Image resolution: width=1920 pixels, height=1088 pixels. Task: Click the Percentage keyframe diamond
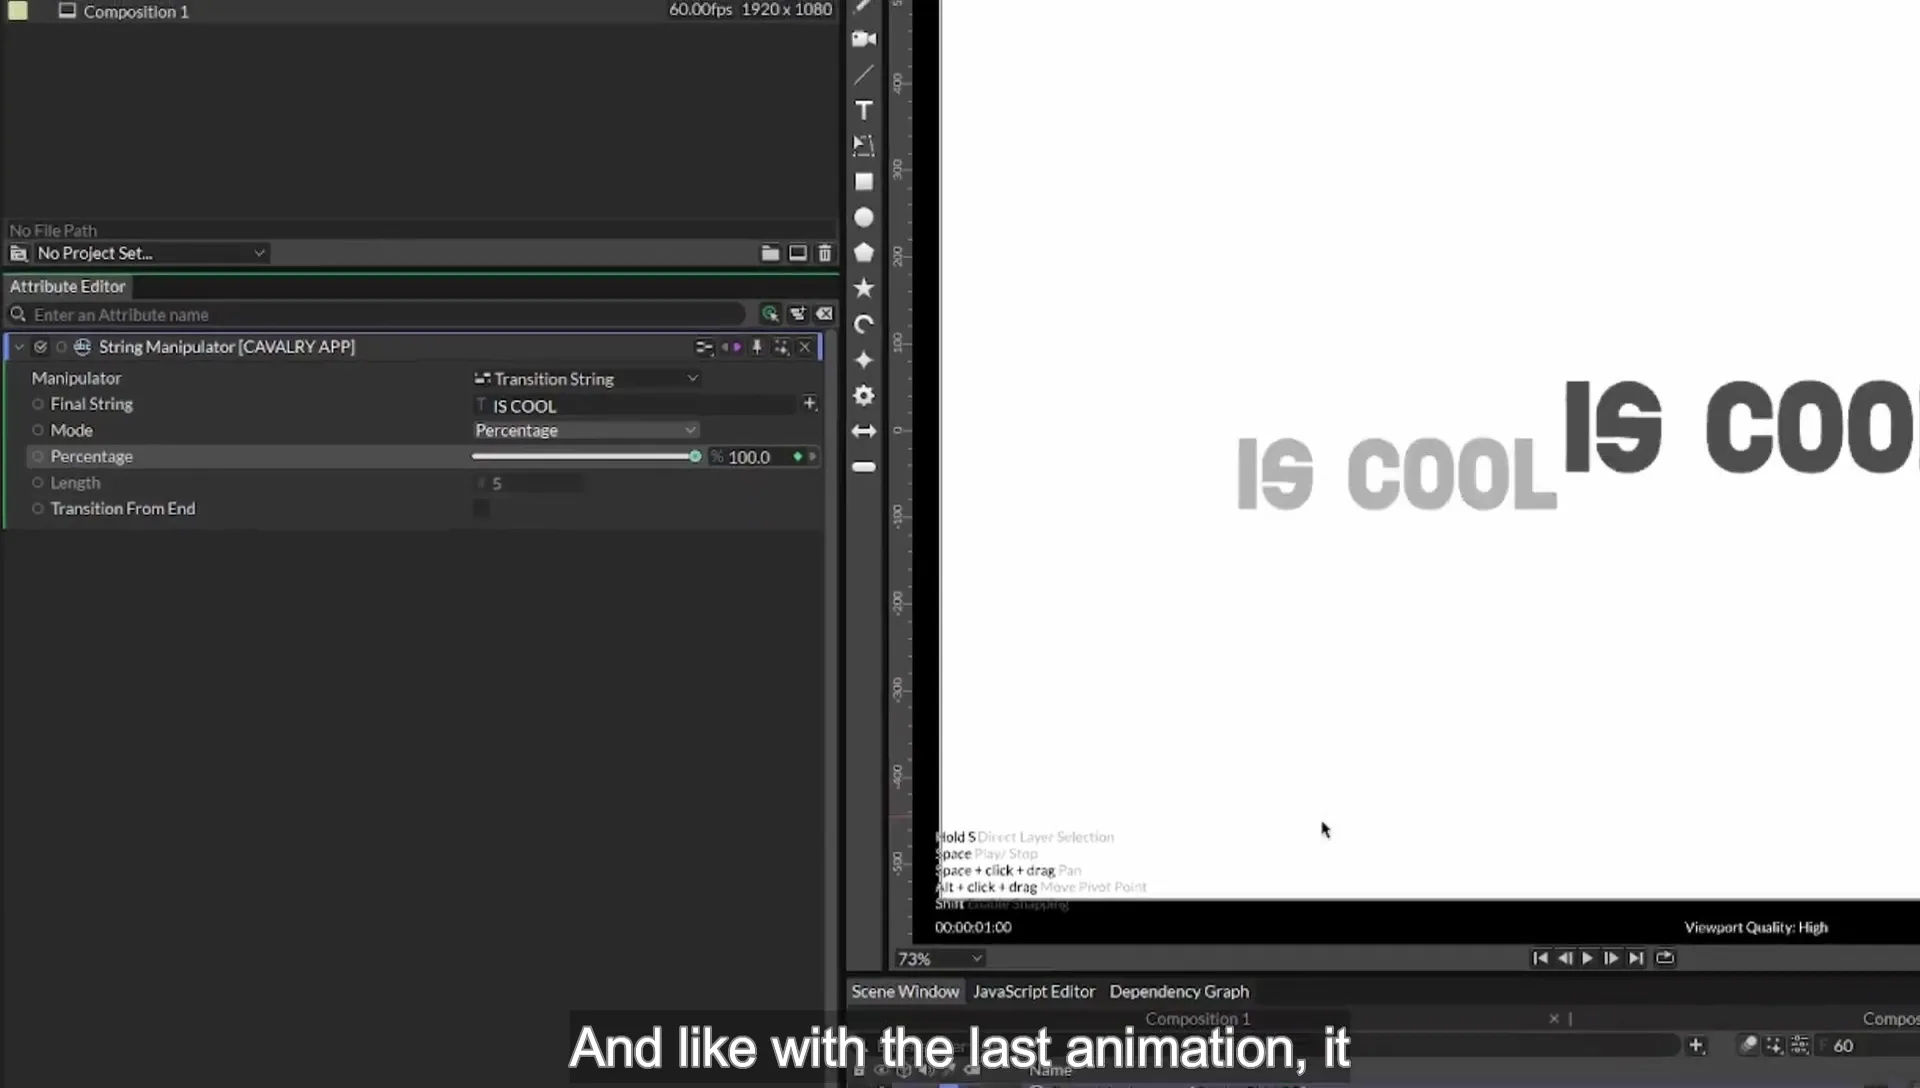798,457
